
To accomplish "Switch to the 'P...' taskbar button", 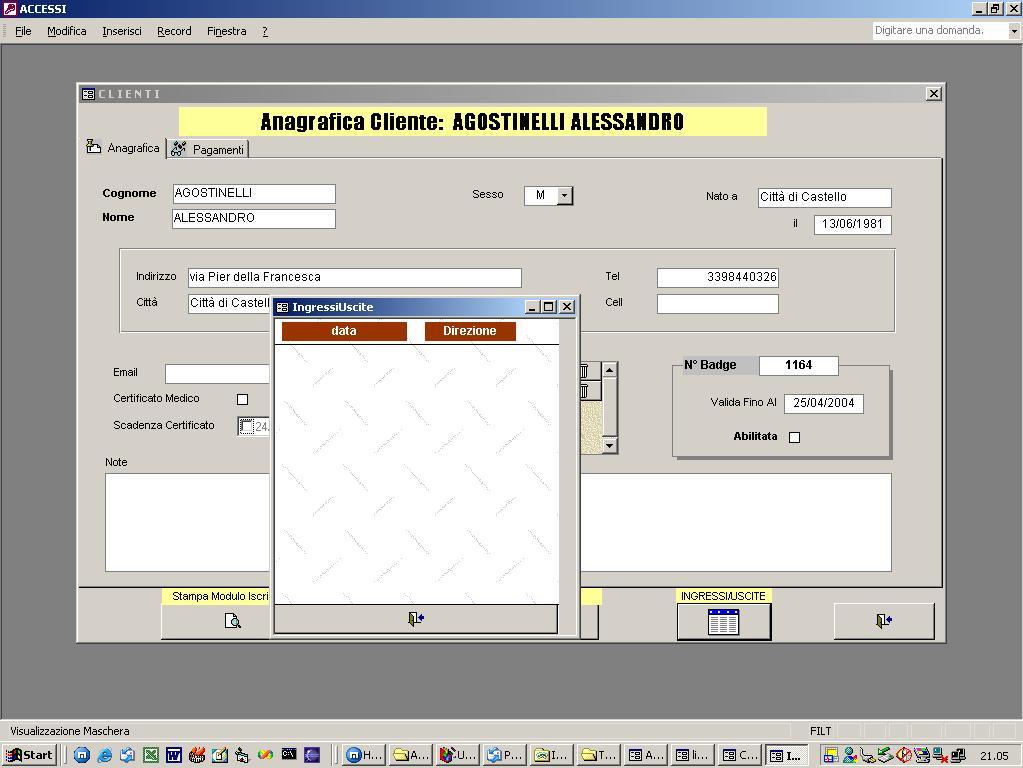I will pyautogui.click(x=505, y=755).
